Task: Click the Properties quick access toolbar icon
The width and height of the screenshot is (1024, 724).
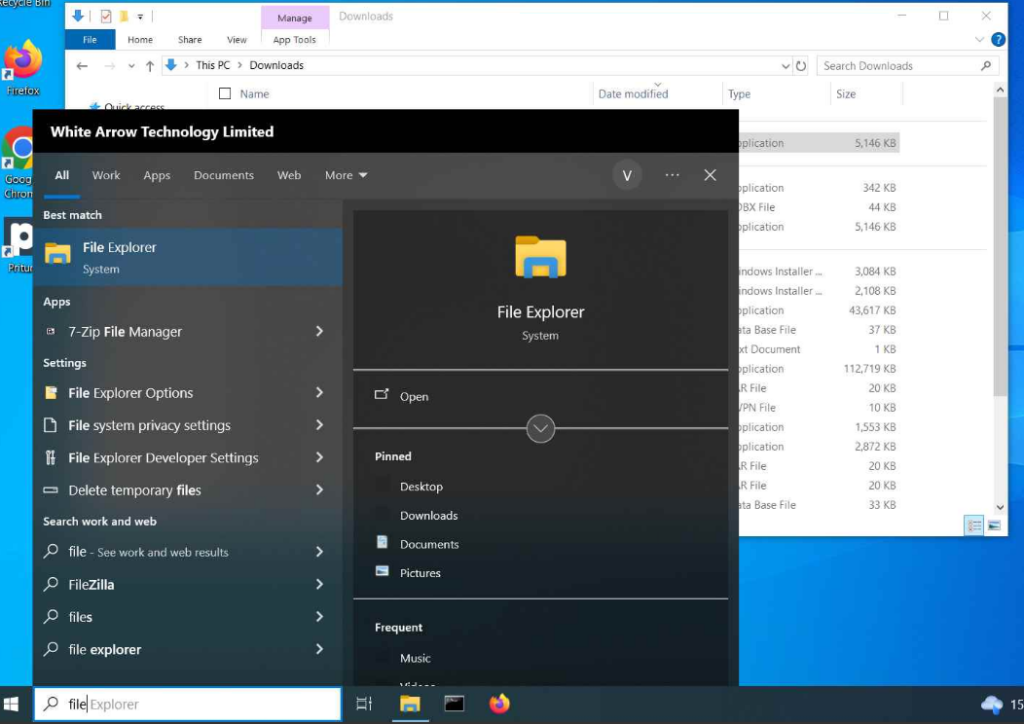Action: click(x=106, y=16)
